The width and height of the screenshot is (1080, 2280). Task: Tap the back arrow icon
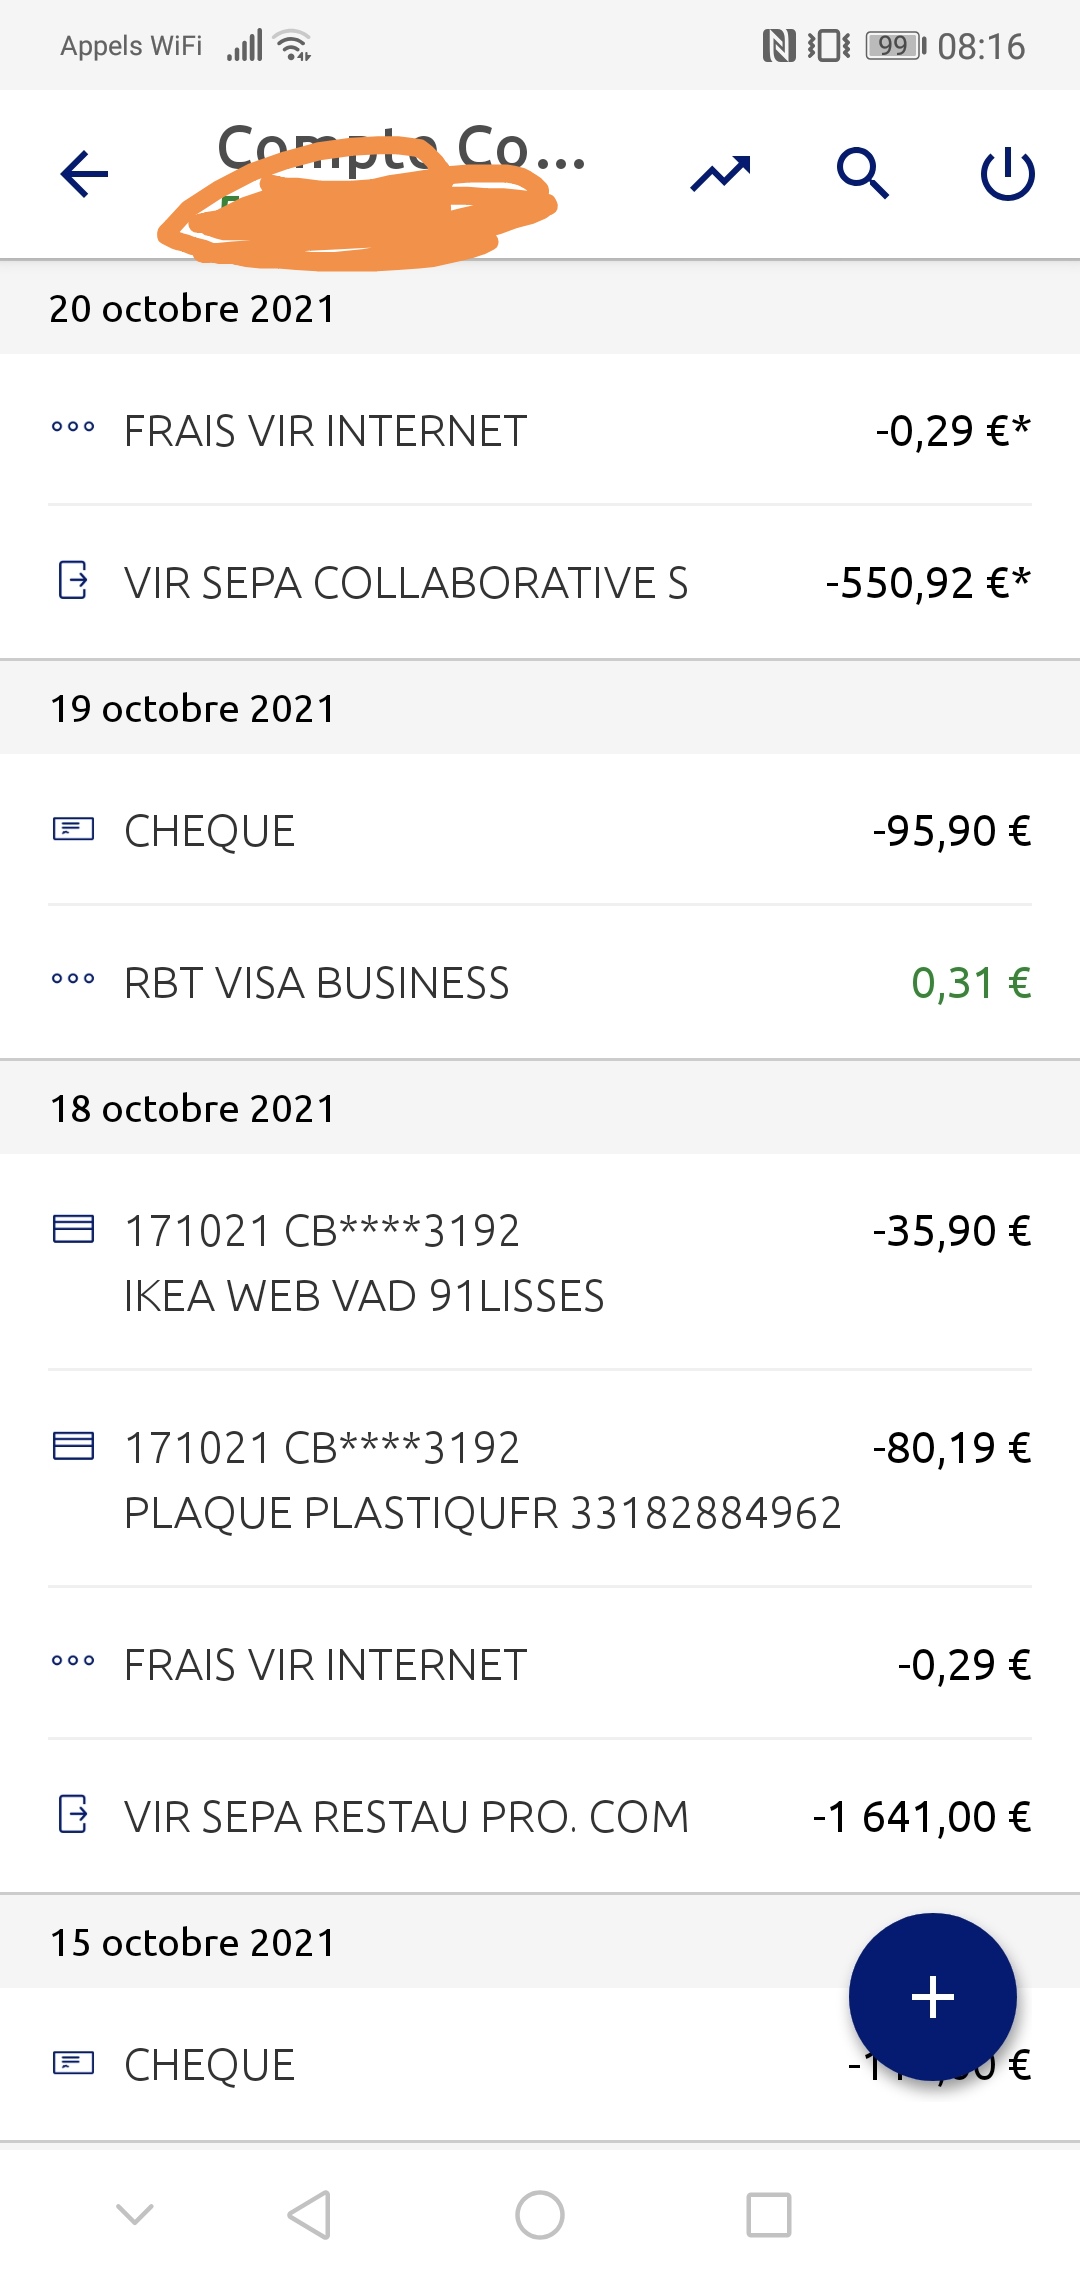84,174
